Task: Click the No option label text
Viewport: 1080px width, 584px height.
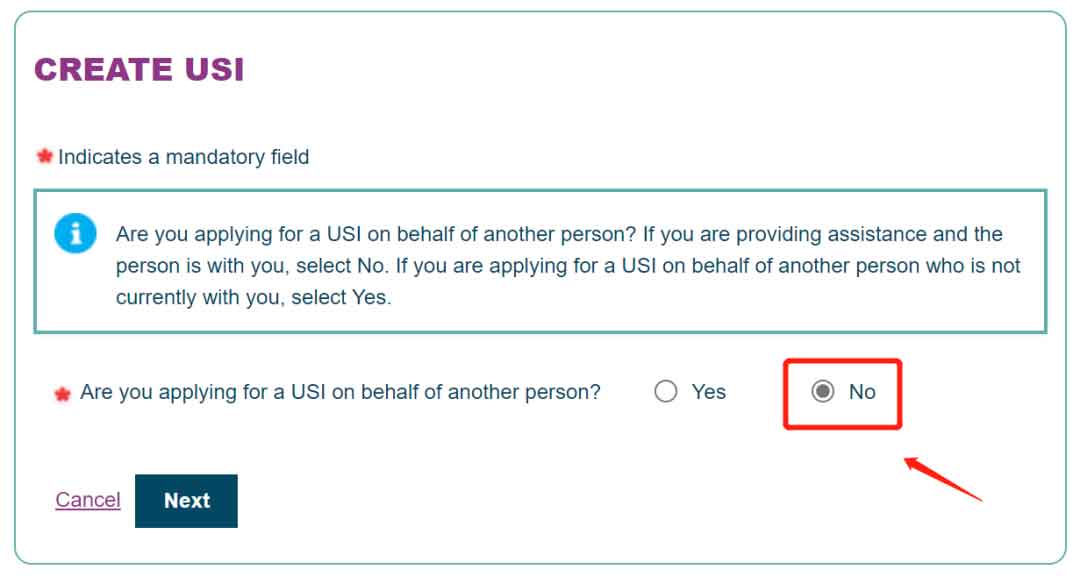Action: (x=862, y=392)
